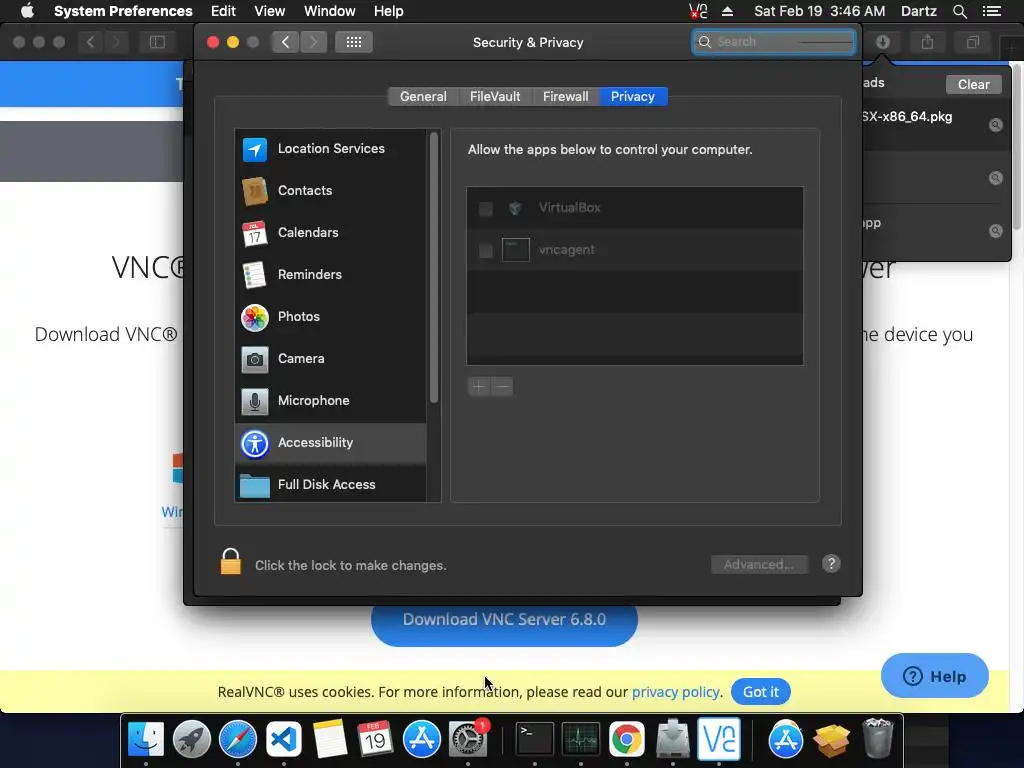Select Contacts in privacy list
Viewport: 1024px width, 768px height.
[330, 191]
